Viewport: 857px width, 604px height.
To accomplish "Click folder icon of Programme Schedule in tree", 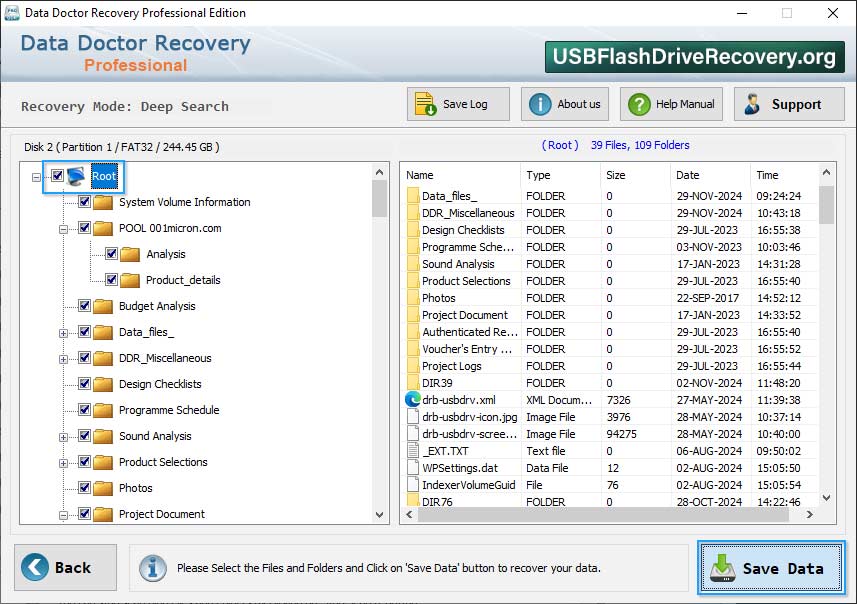I will point(103,410).
